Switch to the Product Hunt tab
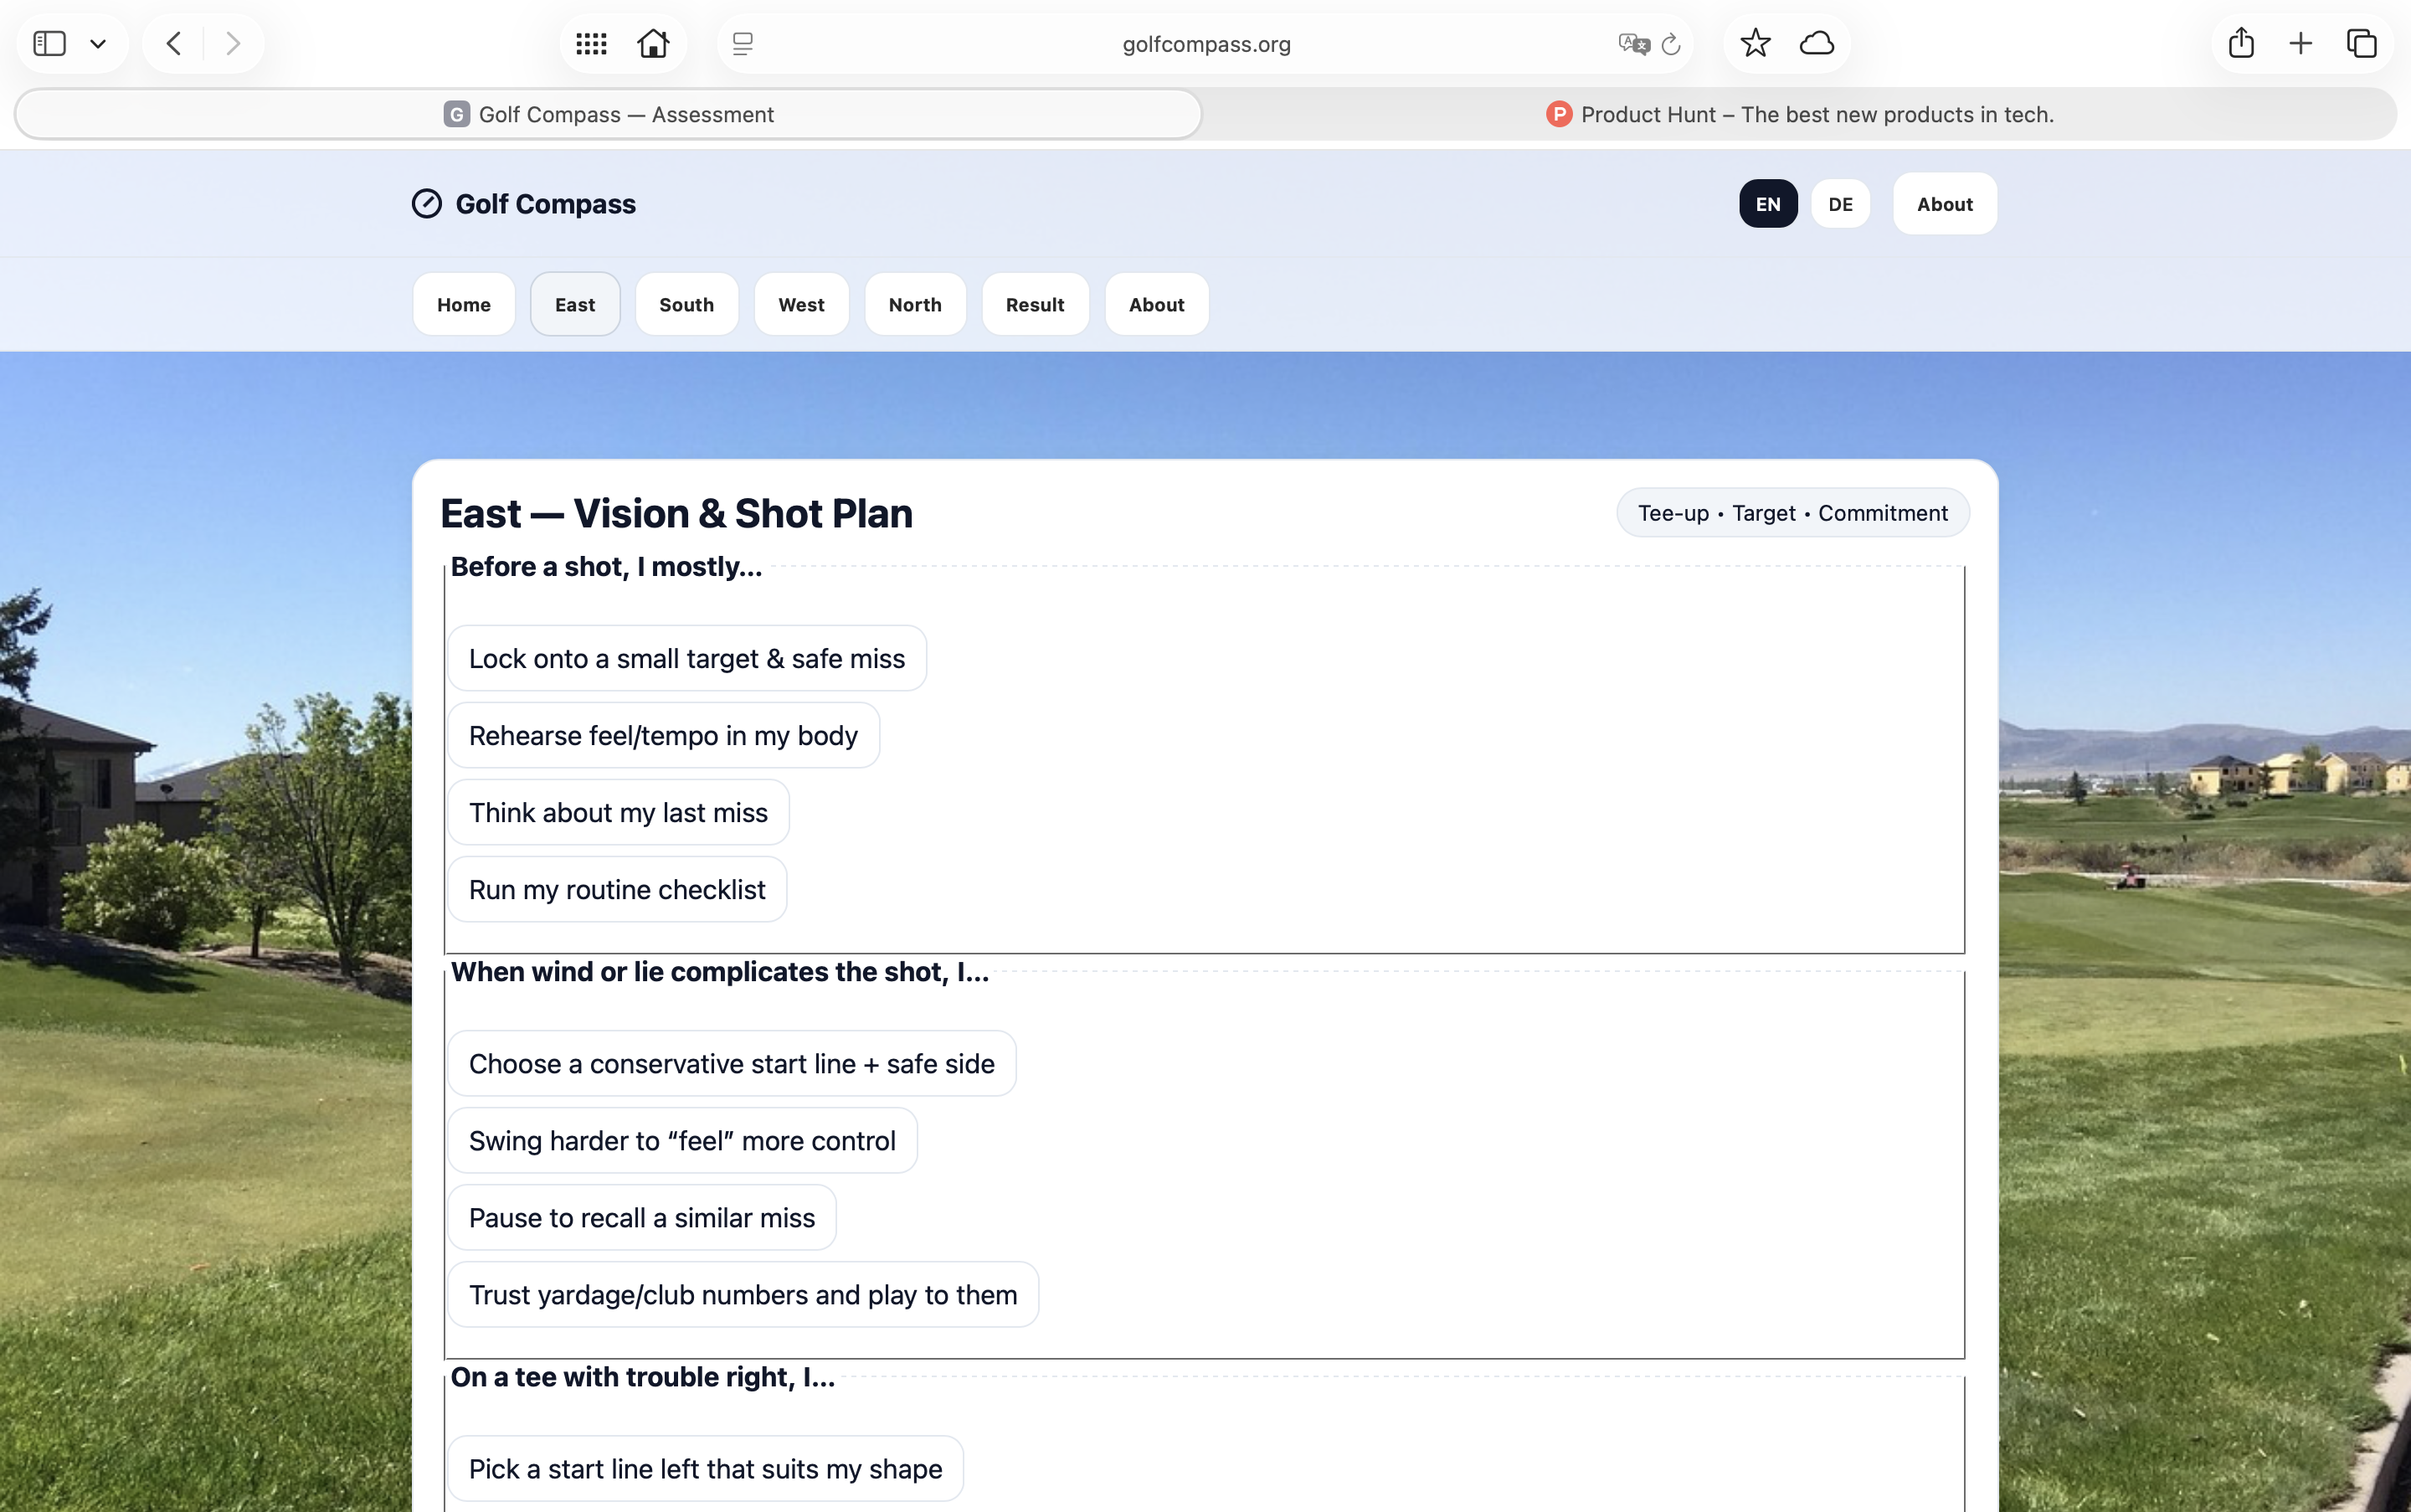 [1799, 115]
